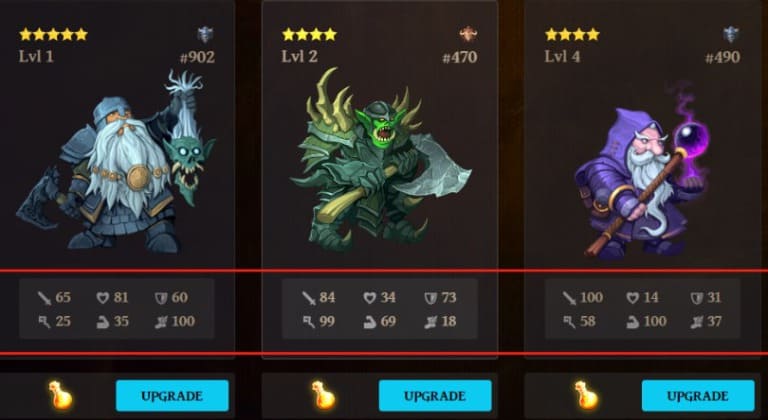Image resolution: width=768 pixels, height=420 pixels.
Task: Click the heart health stat 34 on orc card
Action: point(379,297)
